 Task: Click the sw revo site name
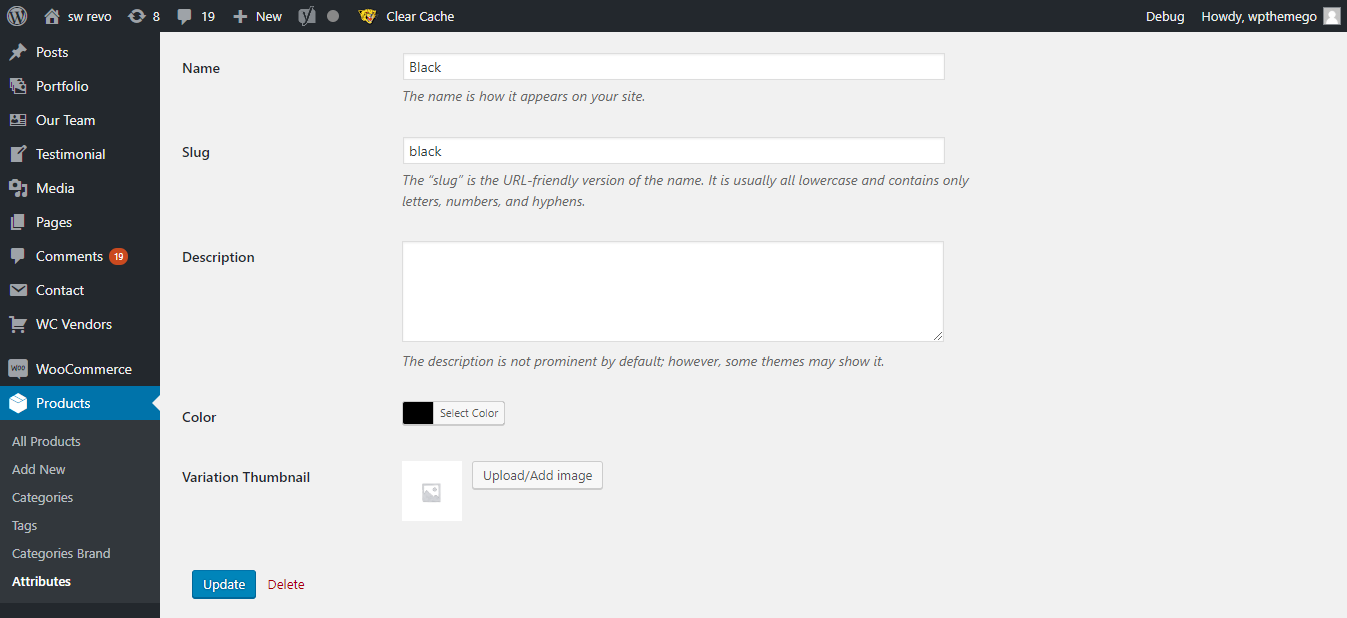click(x=90, y=16)
